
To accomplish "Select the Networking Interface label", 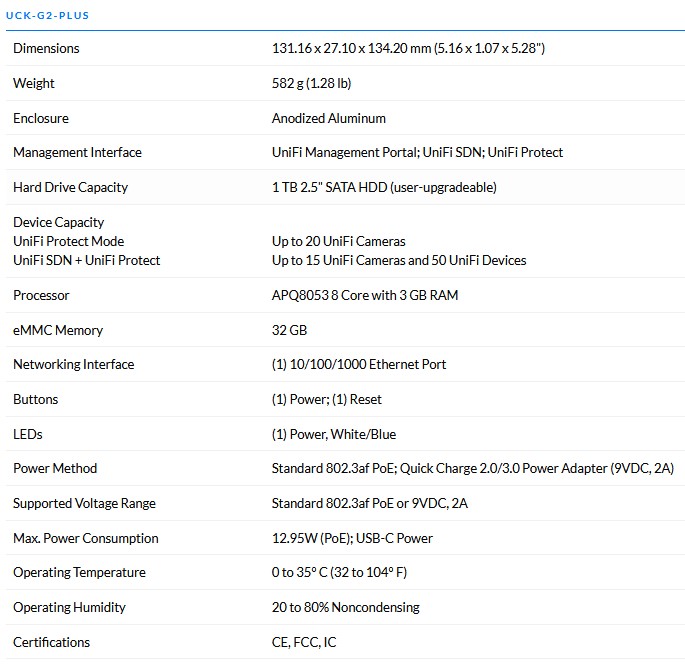I will 73,365.
